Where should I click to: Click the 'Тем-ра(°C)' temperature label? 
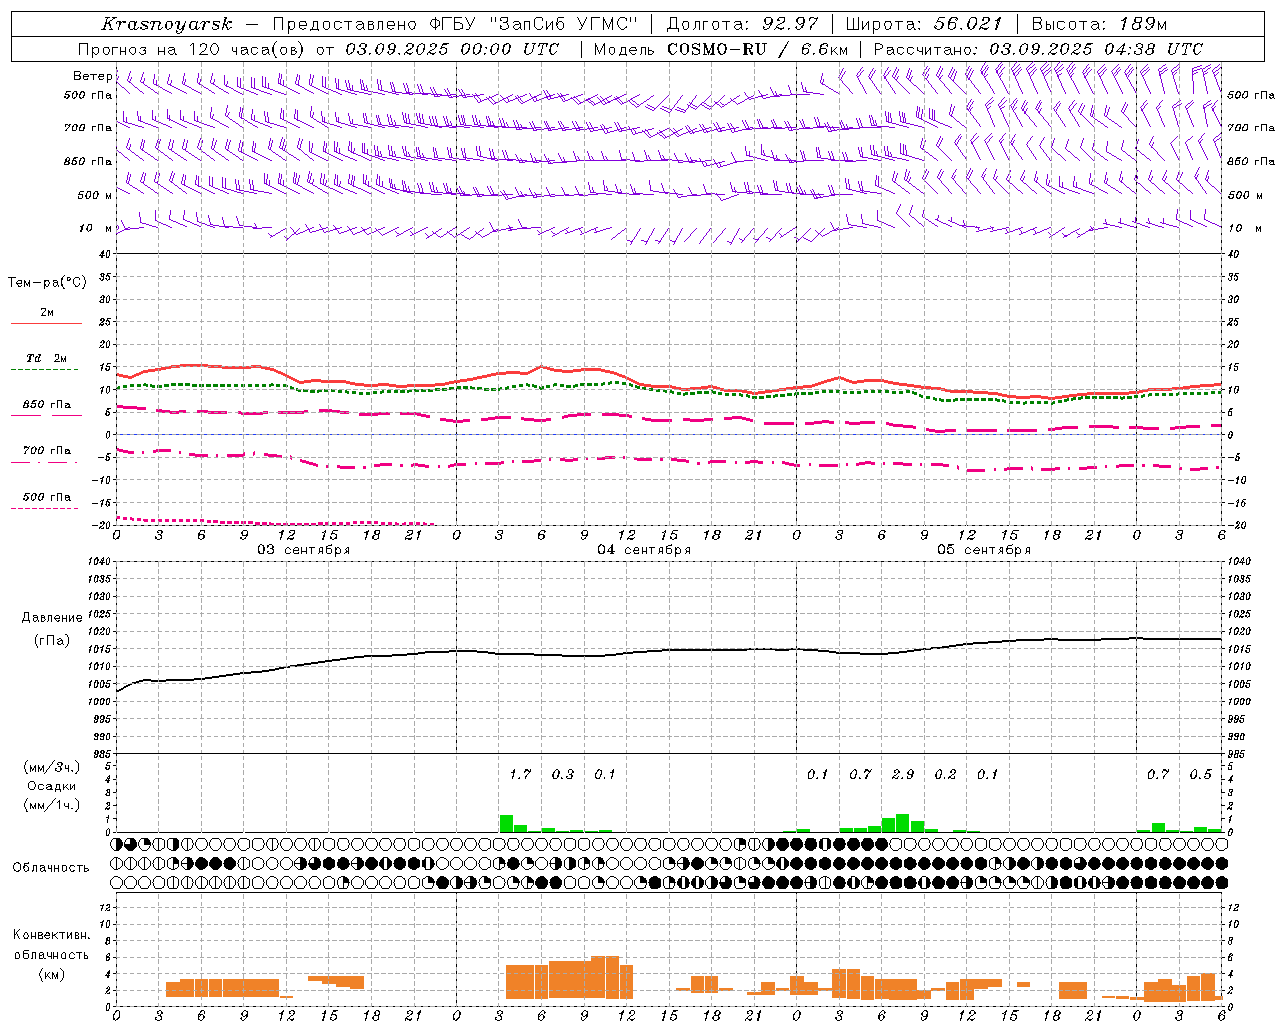[47, 283]
